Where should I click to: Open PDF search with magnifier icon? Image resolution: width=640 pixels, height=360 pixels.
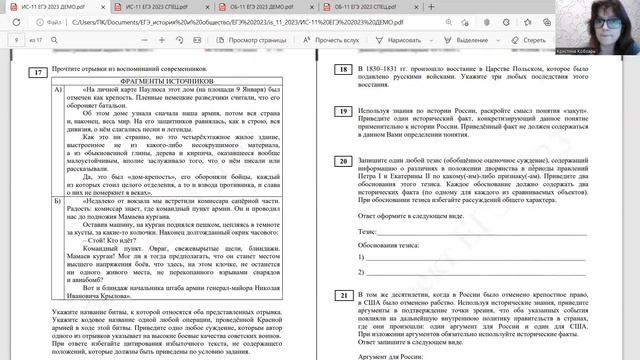pos(54,40)
